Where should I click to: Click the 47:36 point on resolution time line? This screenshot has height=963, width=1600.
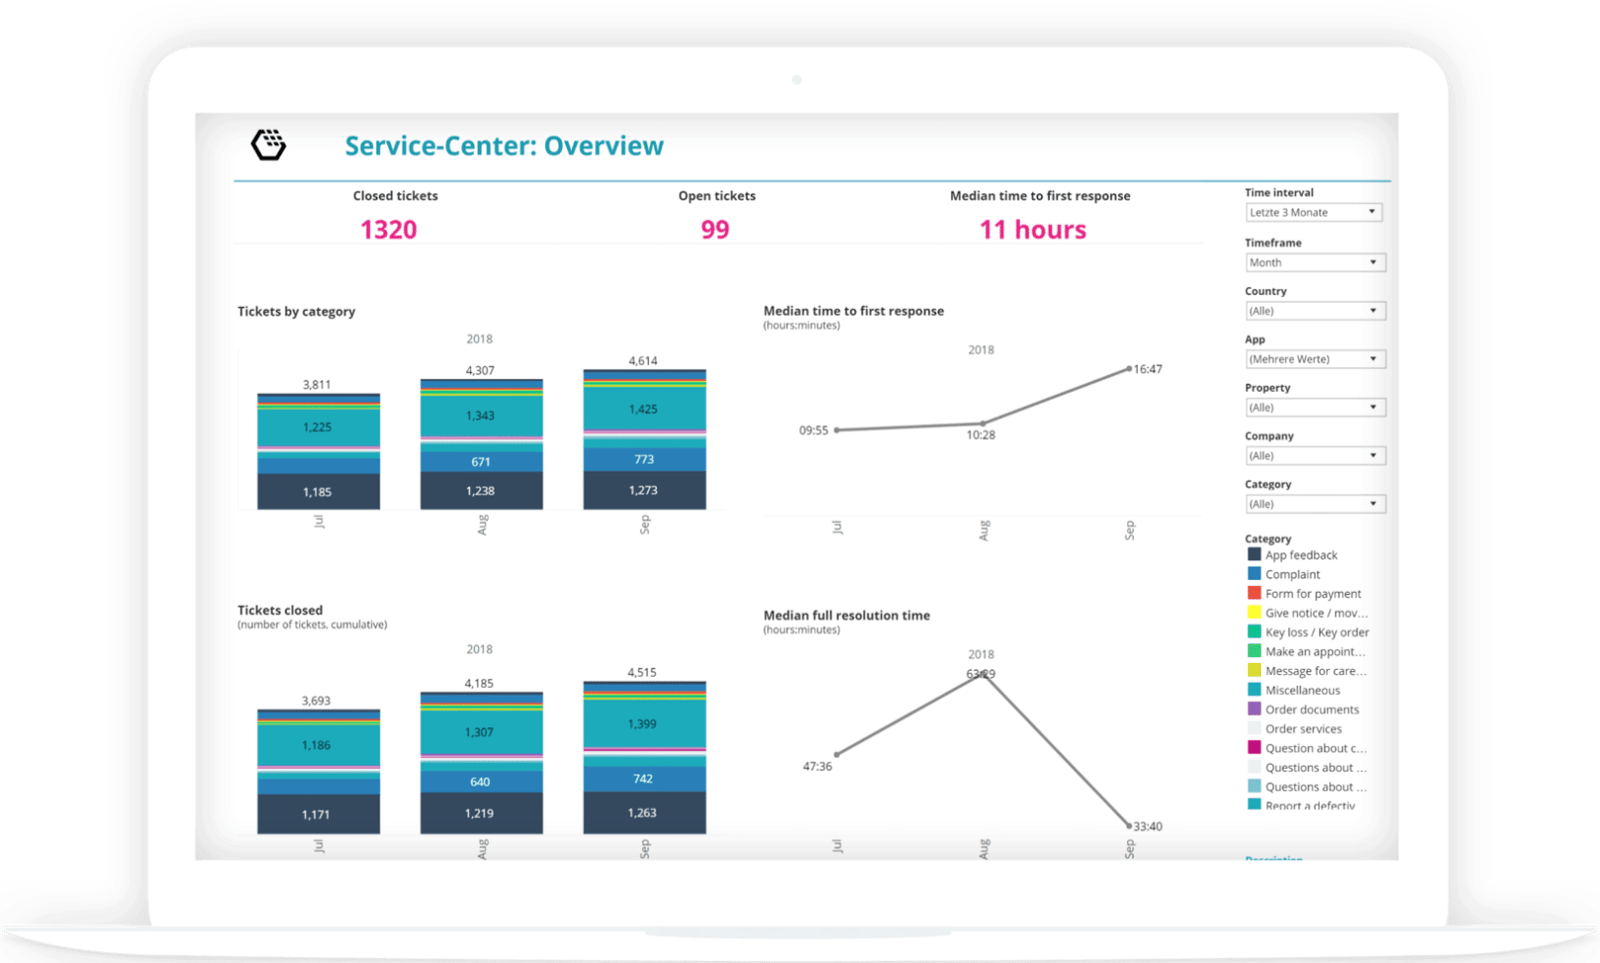pos(837,755)
